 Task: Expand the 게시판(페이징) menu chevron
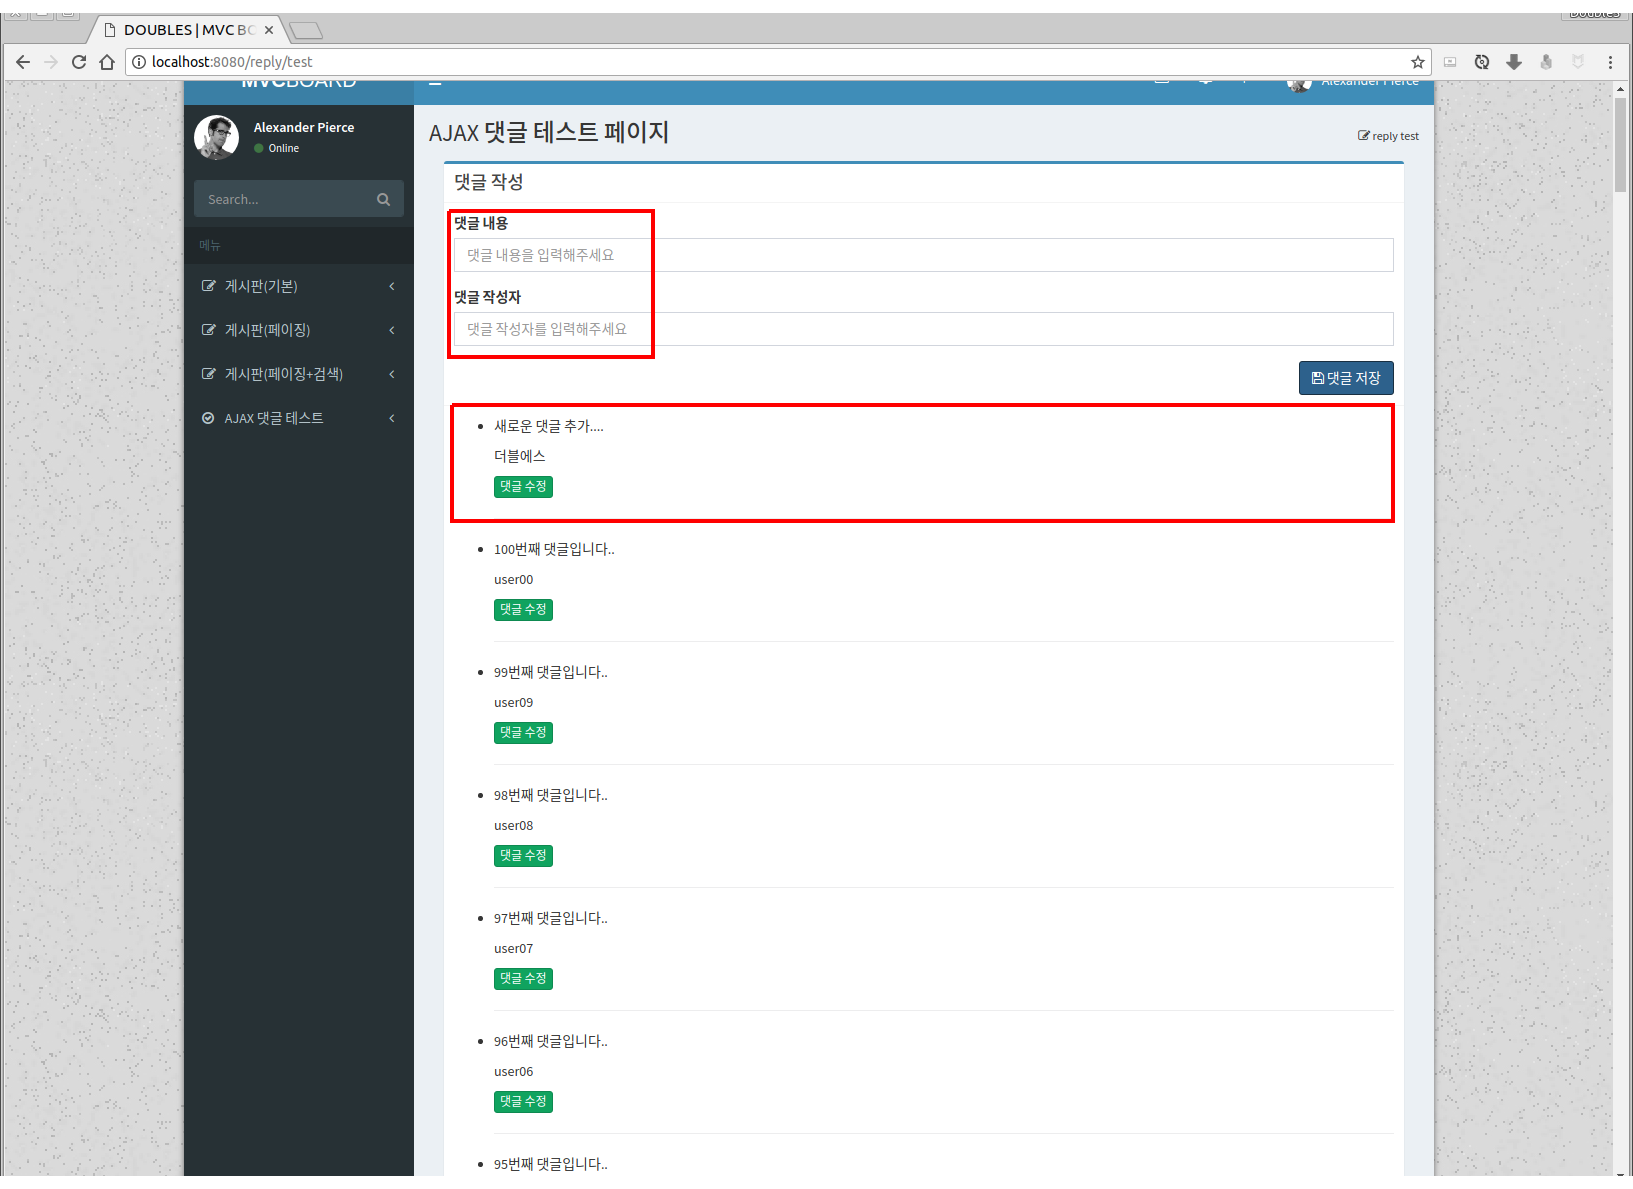click(392, 330)
